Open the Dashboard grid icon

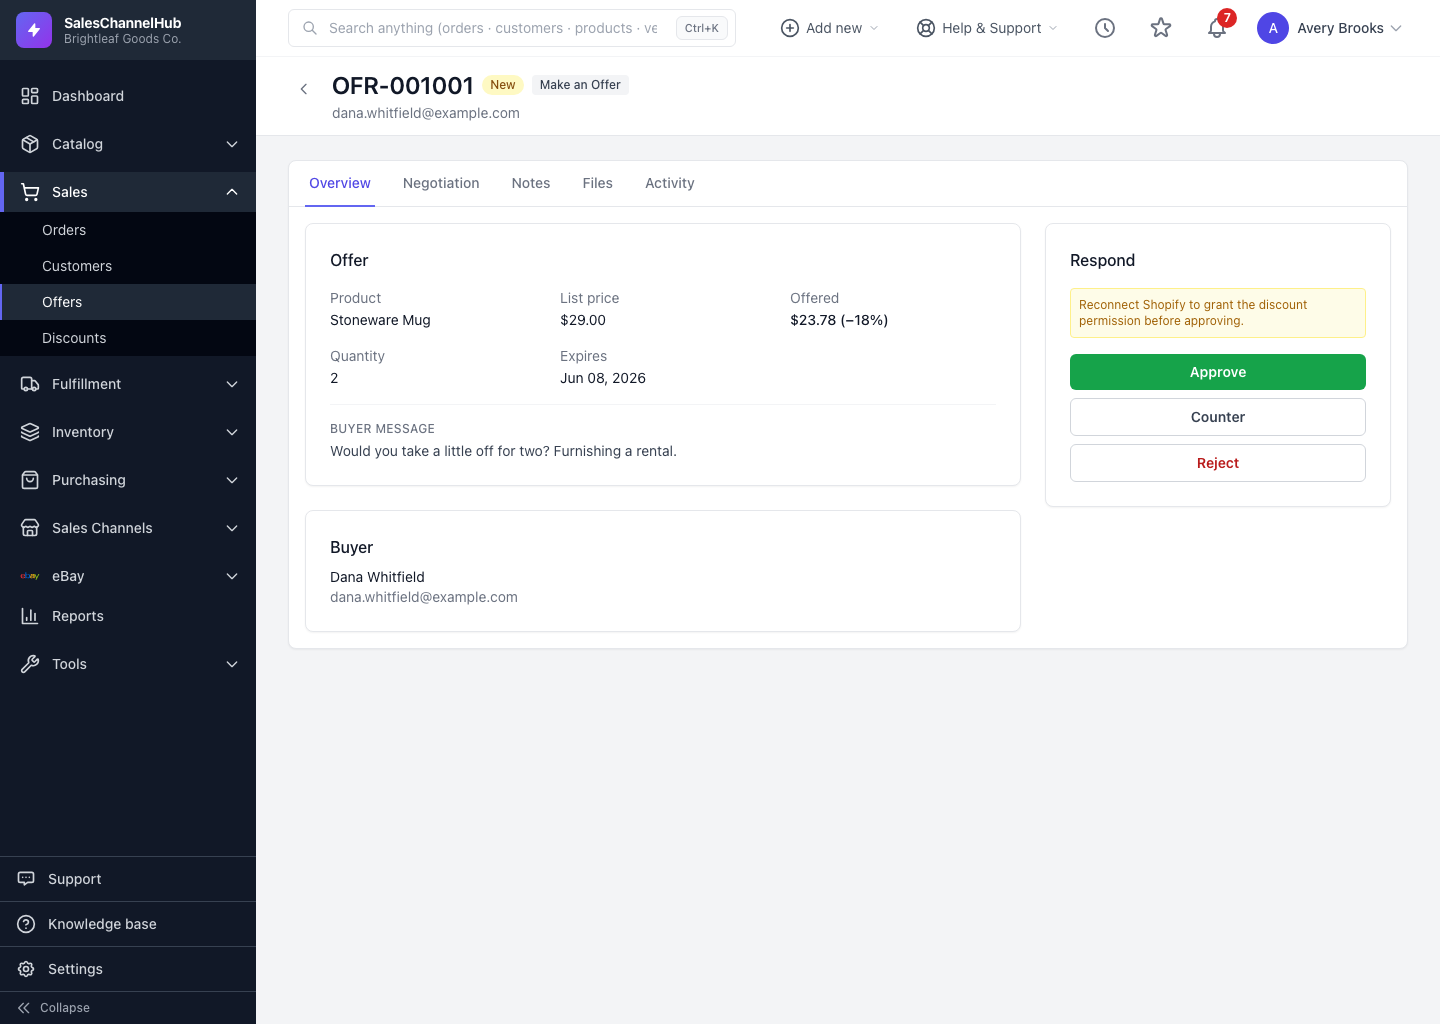pyautogui.click(x=30, y=96)
